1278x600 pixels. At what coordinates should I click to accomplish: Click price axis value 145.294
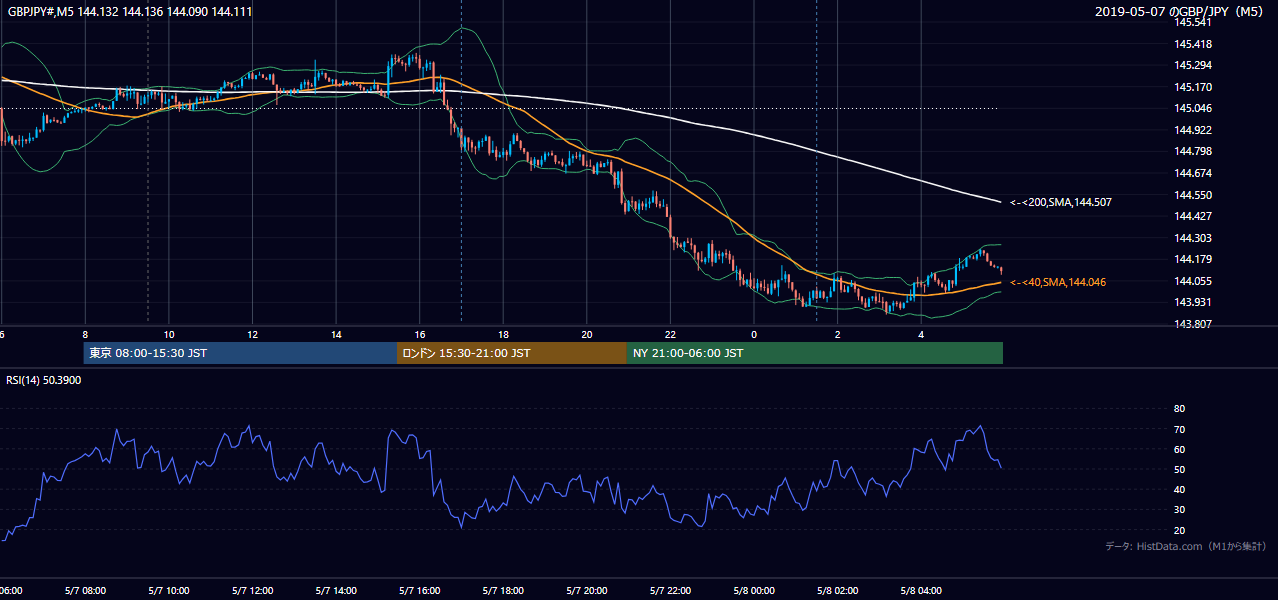coord(1193,65)
